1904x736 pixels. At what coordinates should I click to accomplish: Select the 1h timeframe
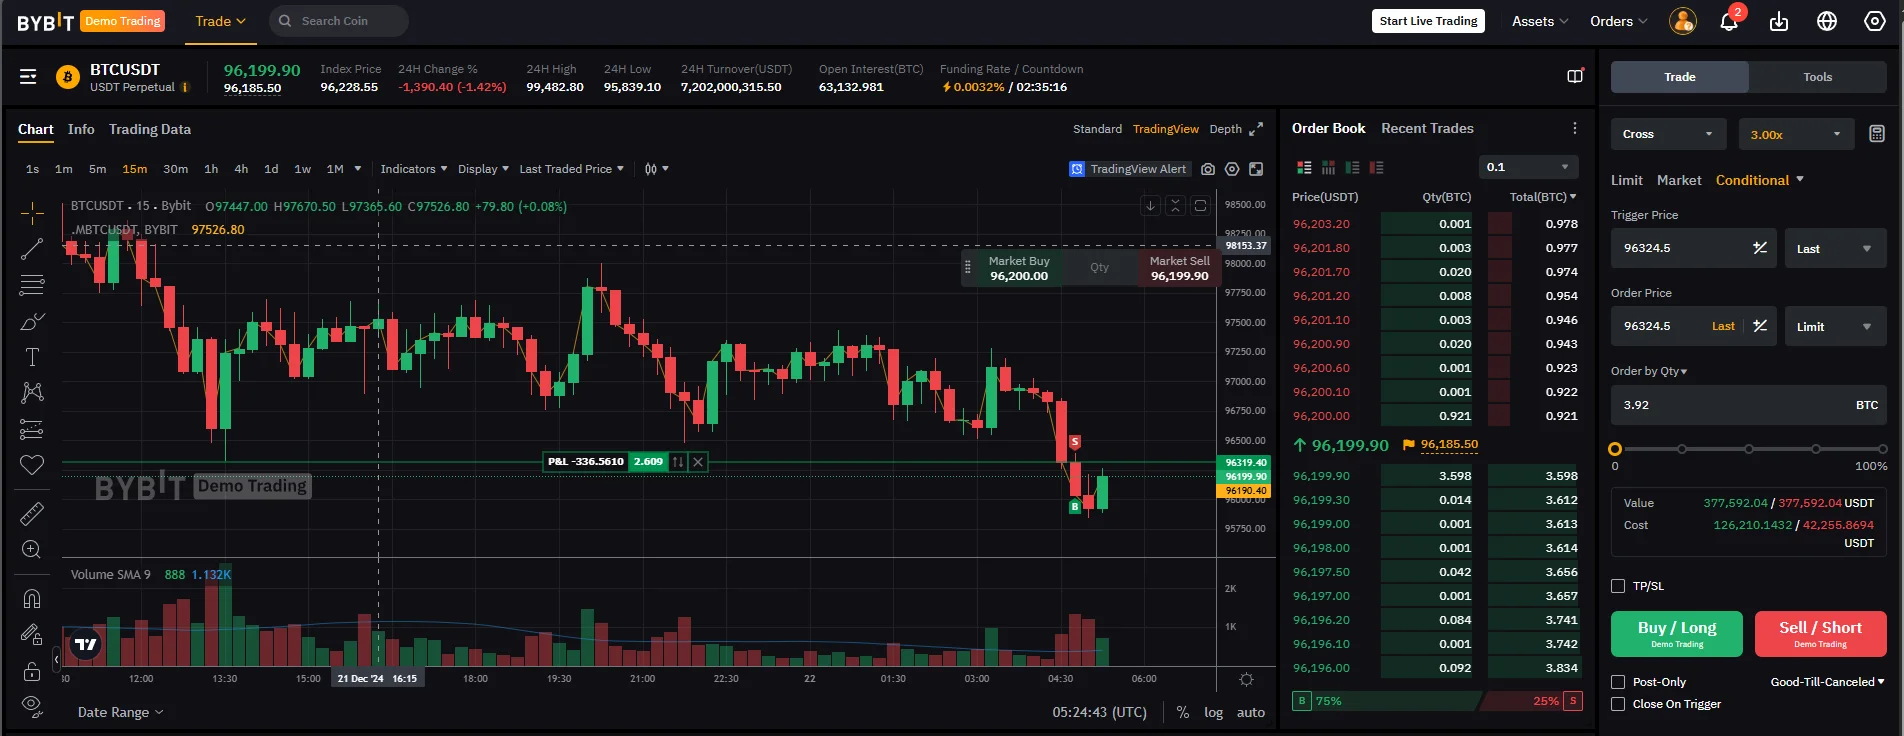point(211,169)
